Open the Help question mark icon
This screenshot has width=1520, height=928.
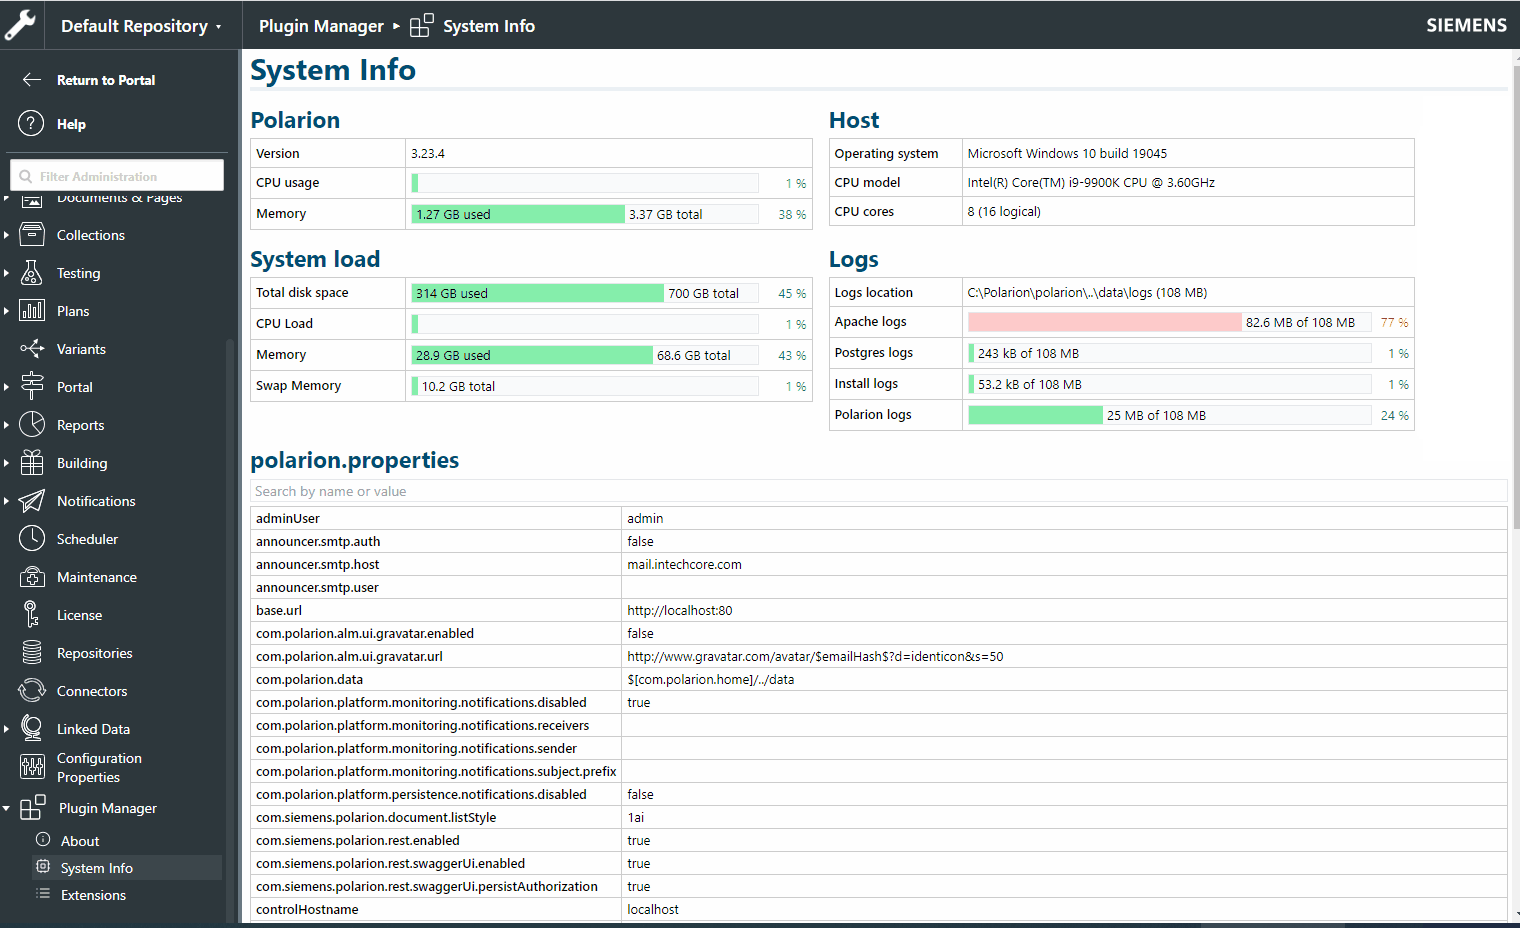32,124
